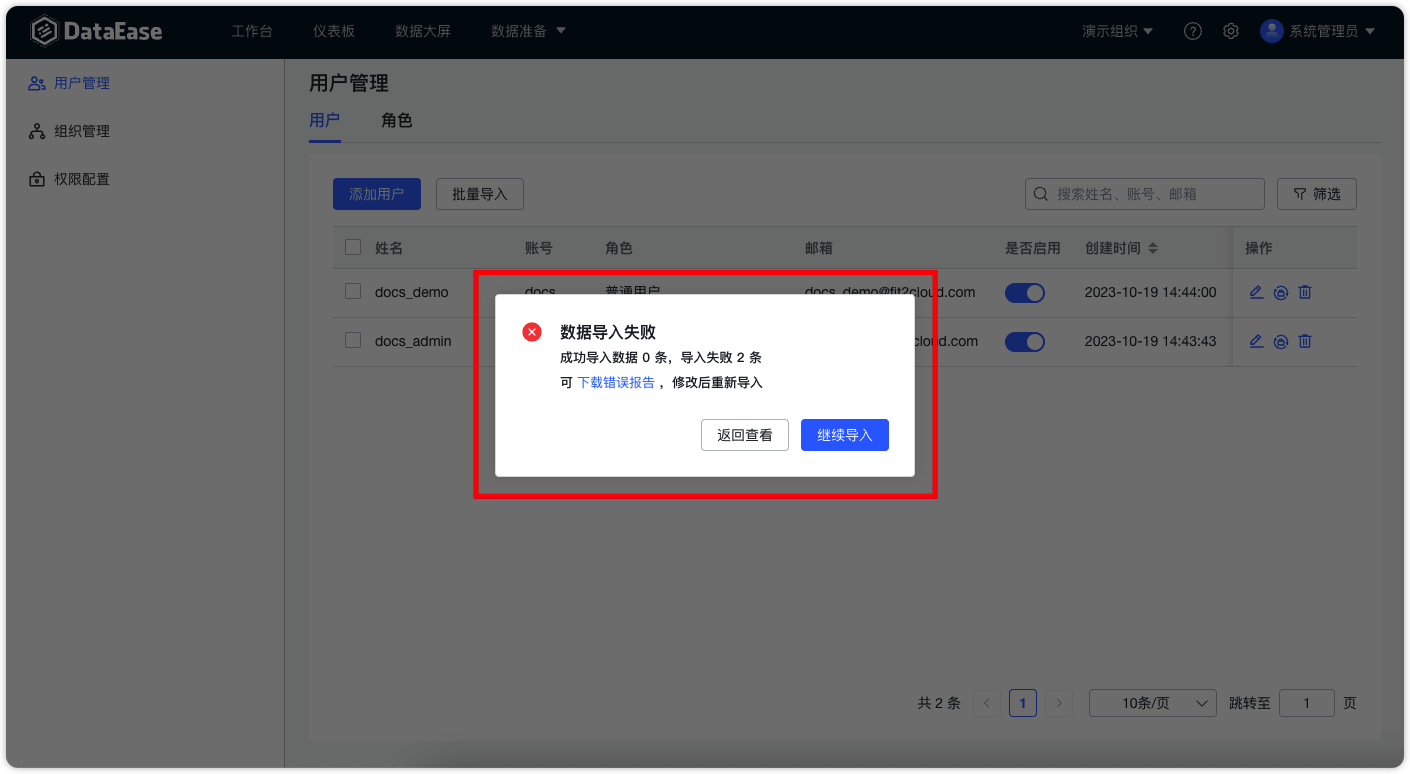
Task: Click the 用户管理 sidebar icon
Action: [x=37, y=83]
